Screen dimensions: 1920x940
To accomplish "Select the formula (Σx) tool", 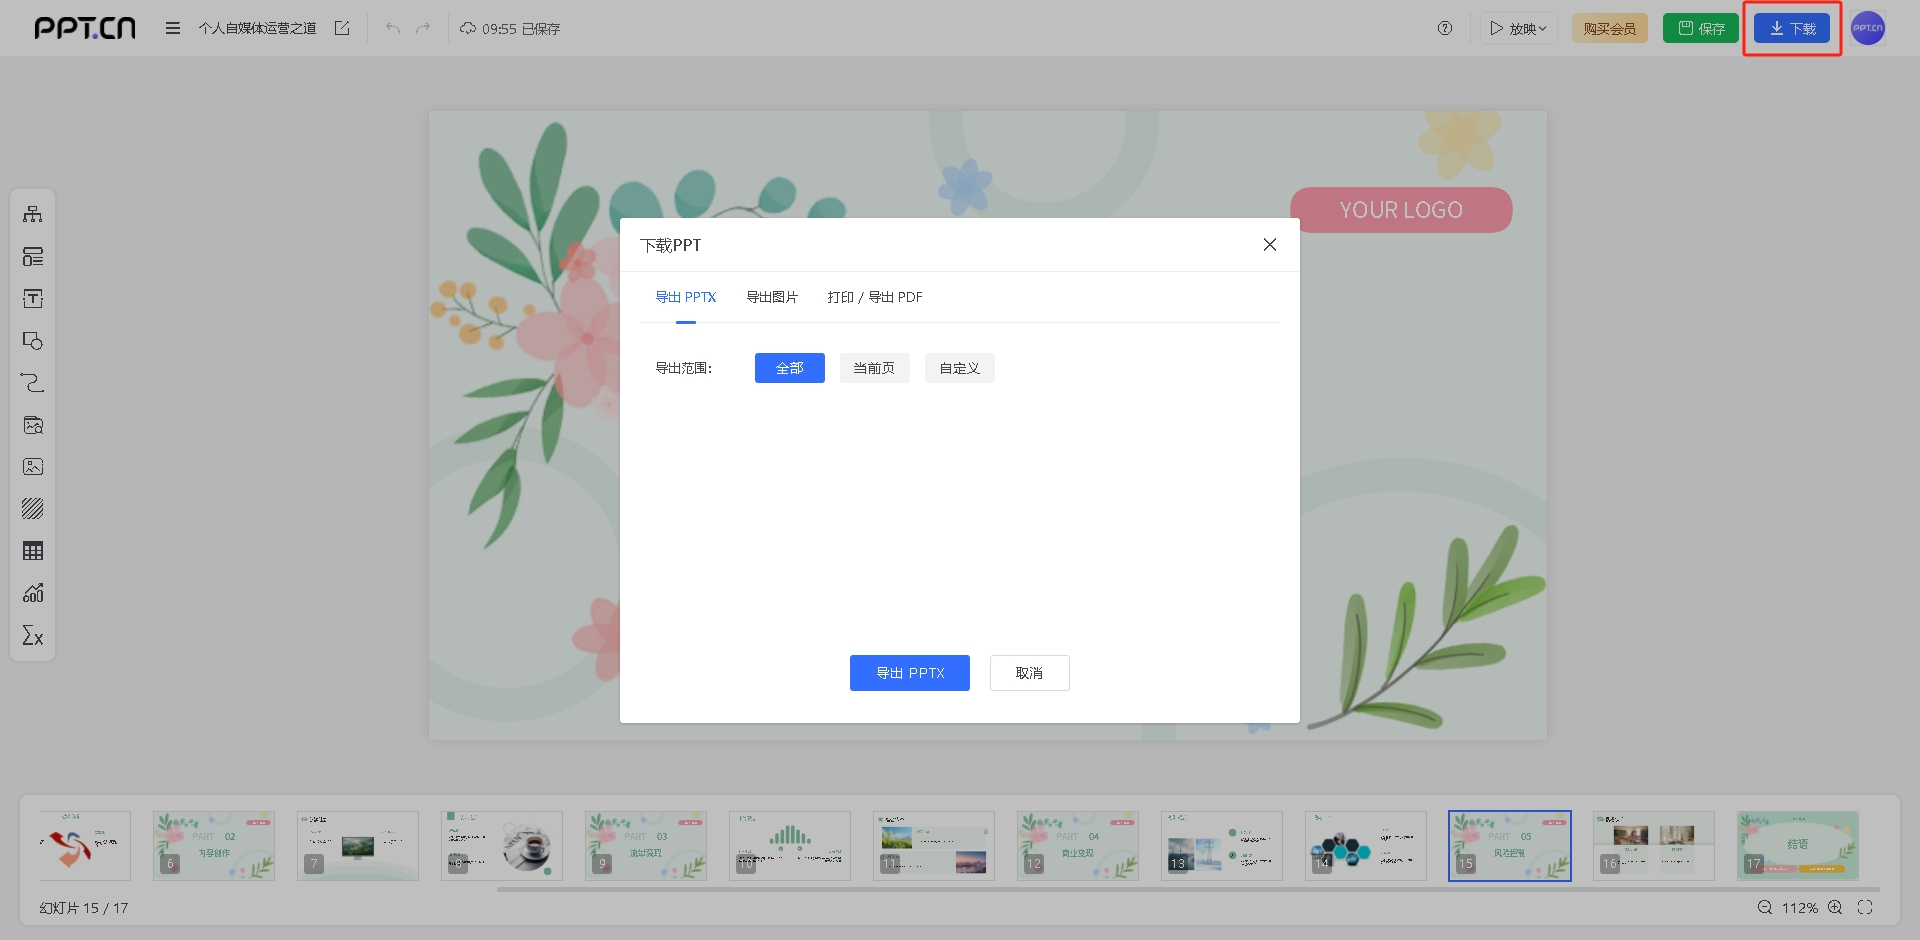I will [33, 636].
